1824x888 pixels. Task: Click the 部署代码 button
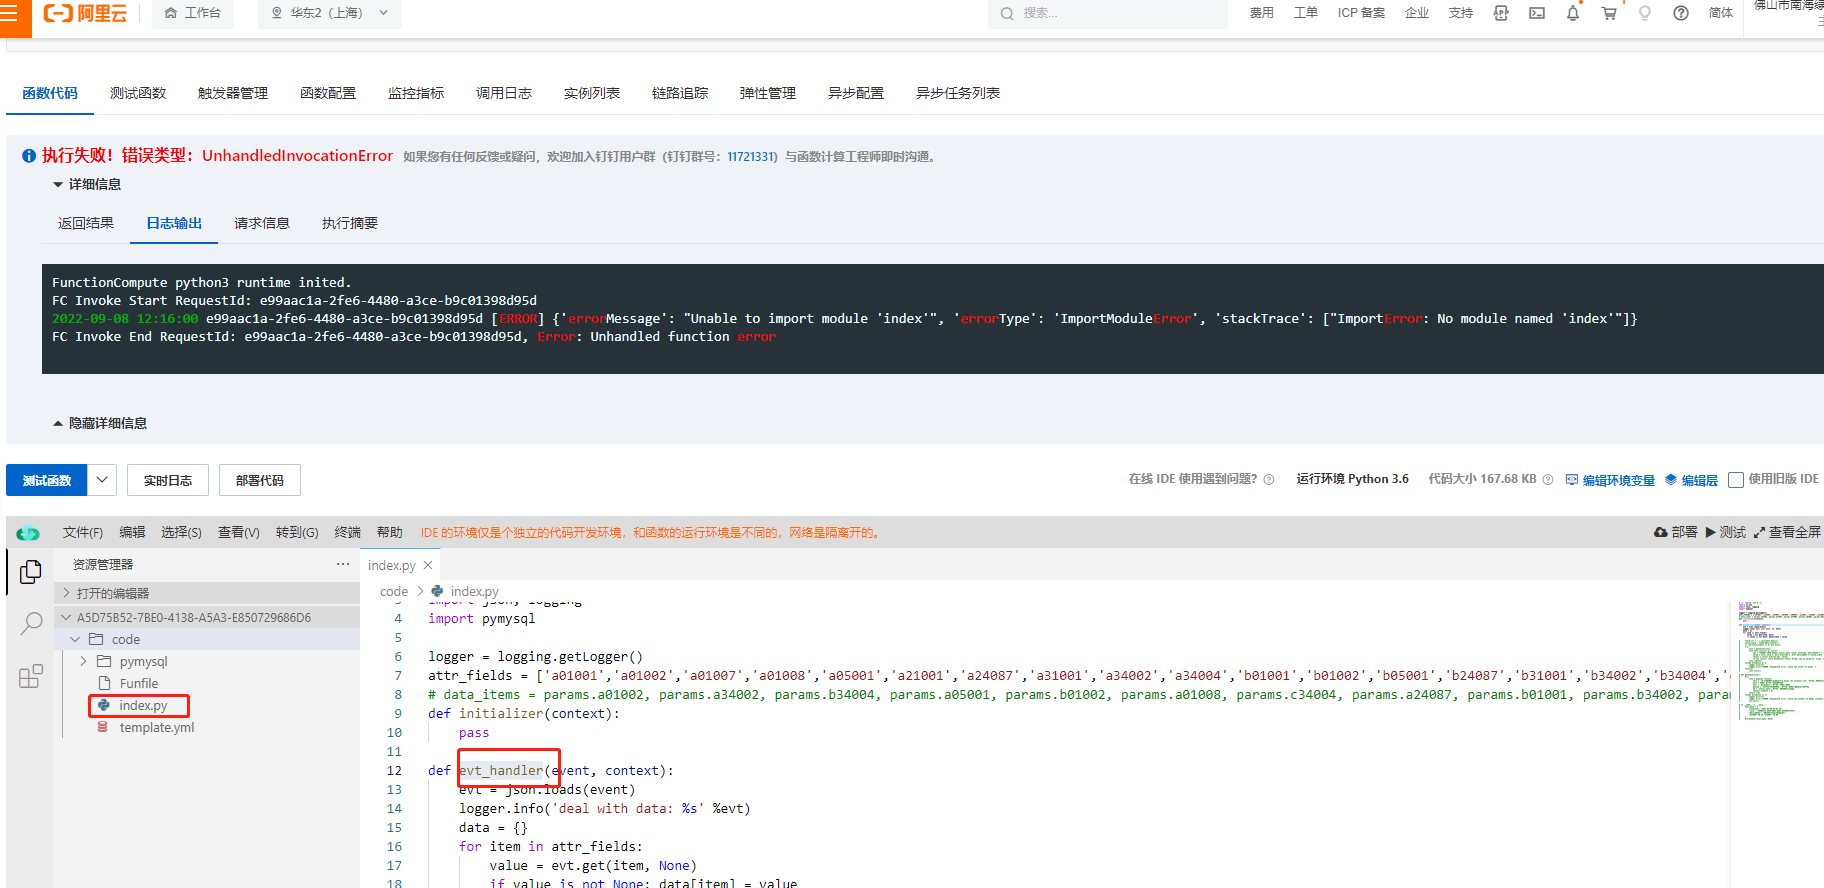pos(260,480)
